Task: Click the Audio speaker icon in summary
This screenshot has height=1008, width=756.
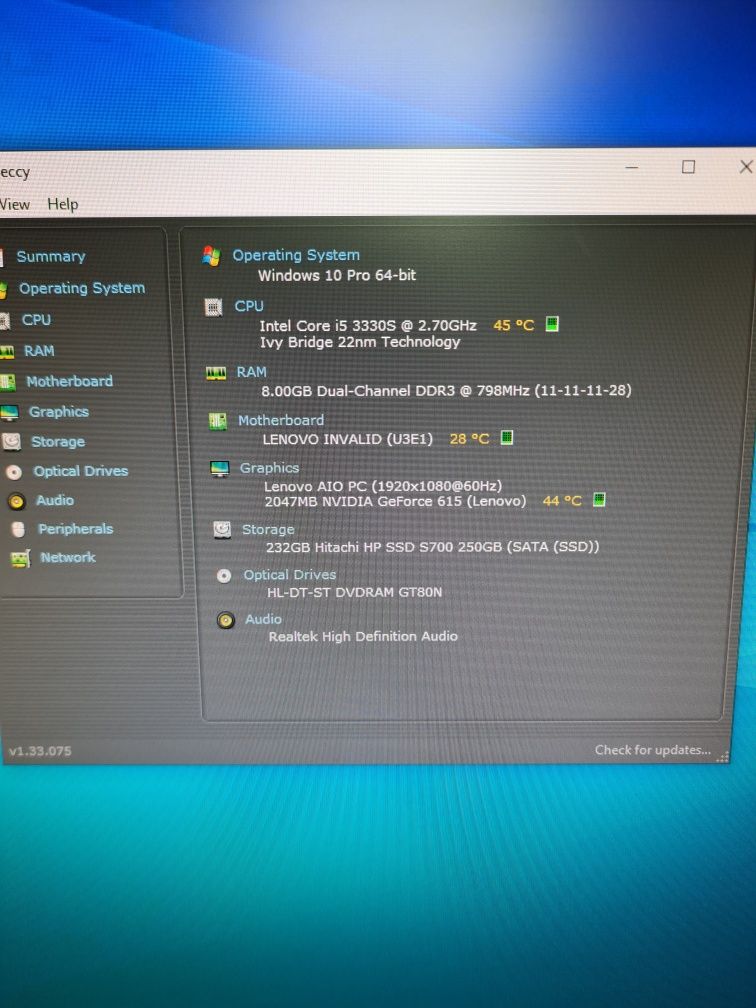Action: (x=226, y=620)
